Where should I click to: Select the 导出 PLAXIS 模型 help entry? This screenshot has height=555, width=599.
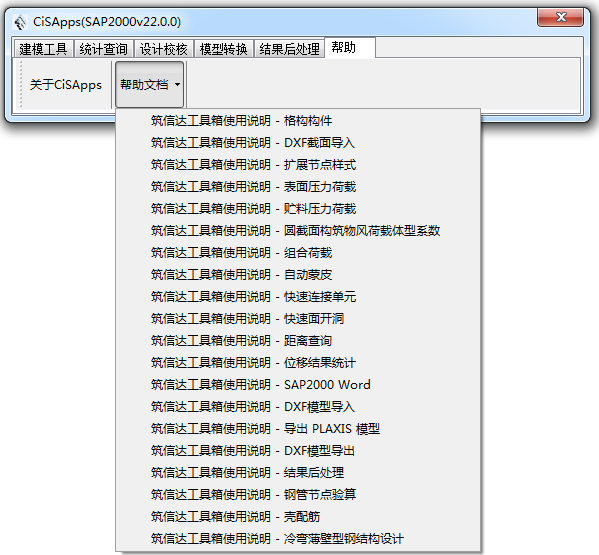pos(298,429)
